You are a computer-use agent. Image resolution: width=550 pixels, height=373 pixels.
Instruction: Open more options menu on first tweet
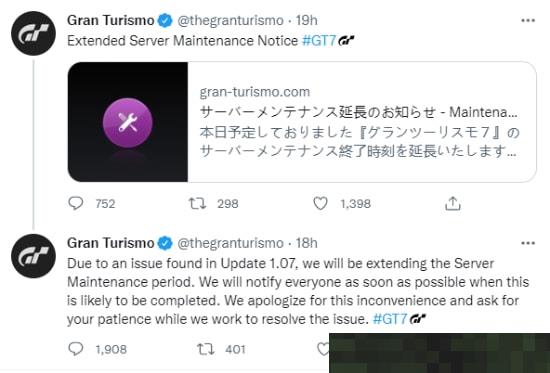click(528, 20)
